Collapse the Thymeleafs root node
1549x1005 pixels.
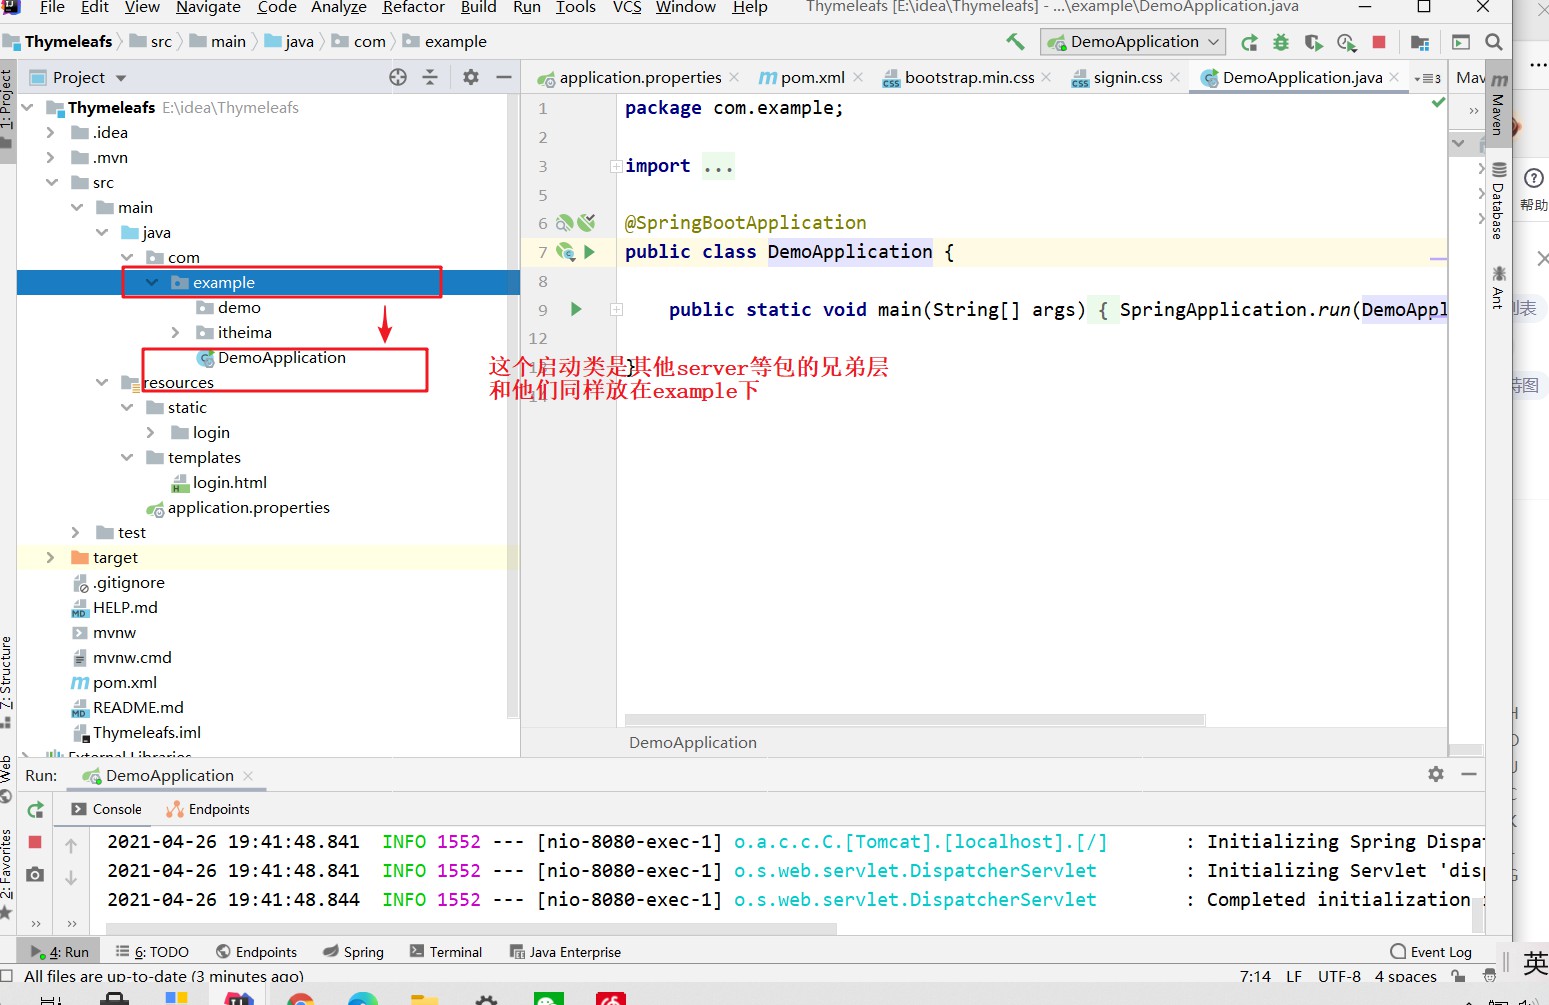pos(28,107)
